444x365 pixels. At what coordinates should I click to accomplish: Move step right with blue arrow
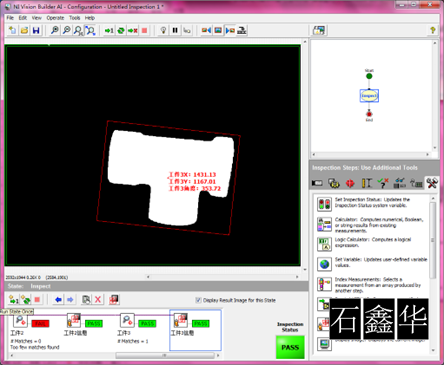70,300
